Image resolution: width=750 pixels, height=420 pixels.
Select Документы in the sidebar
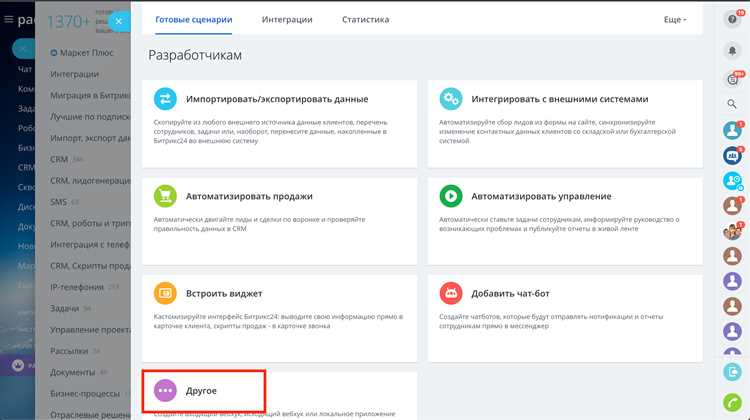72,372
